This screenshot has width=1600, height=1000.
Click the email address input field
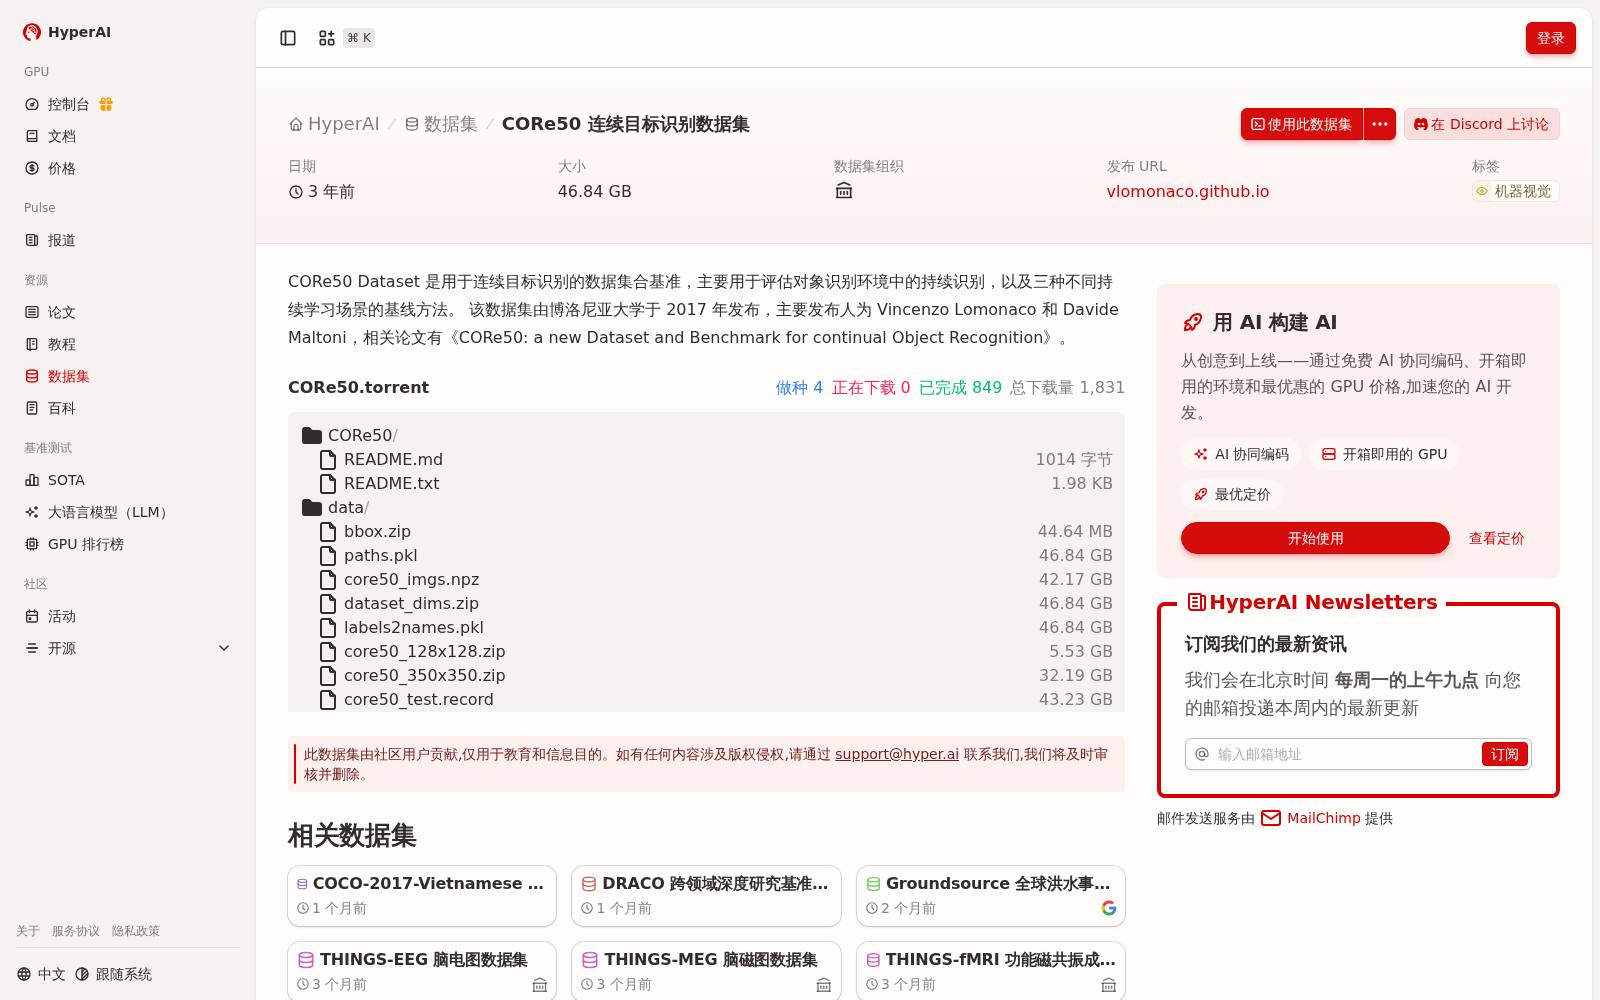[x=1346, y=754]
